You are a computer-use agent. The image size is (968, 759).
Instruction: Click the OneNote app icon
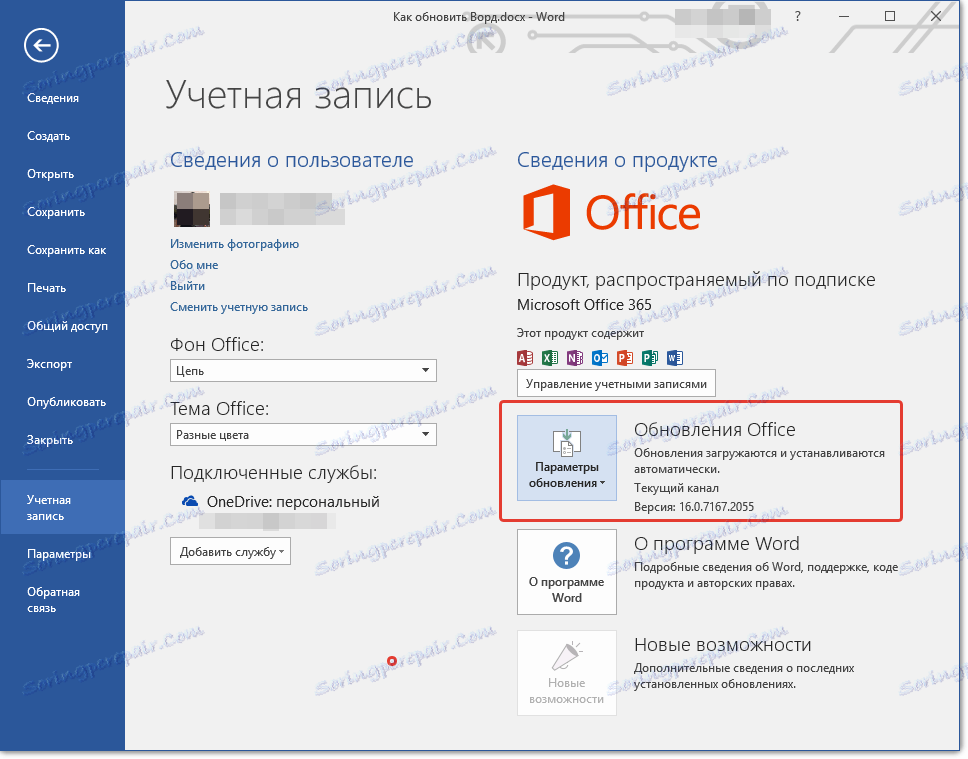pyautogui.click(x=575, y=358)
